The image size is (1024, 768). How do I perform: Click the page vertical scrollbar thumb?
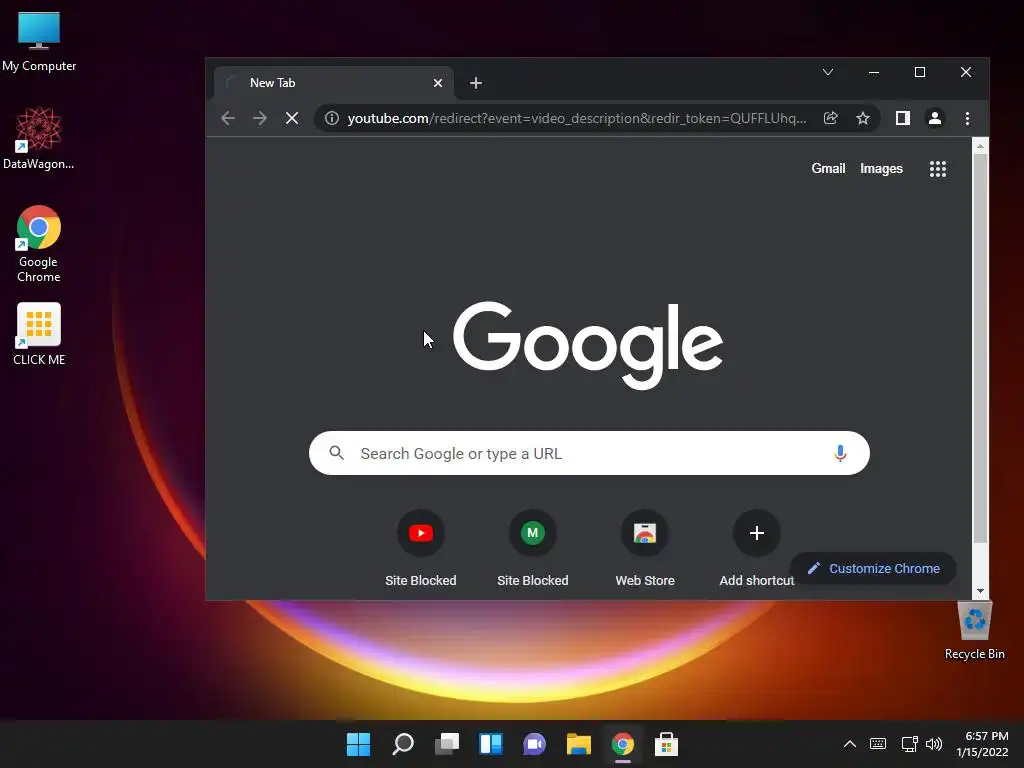[980, 347]
